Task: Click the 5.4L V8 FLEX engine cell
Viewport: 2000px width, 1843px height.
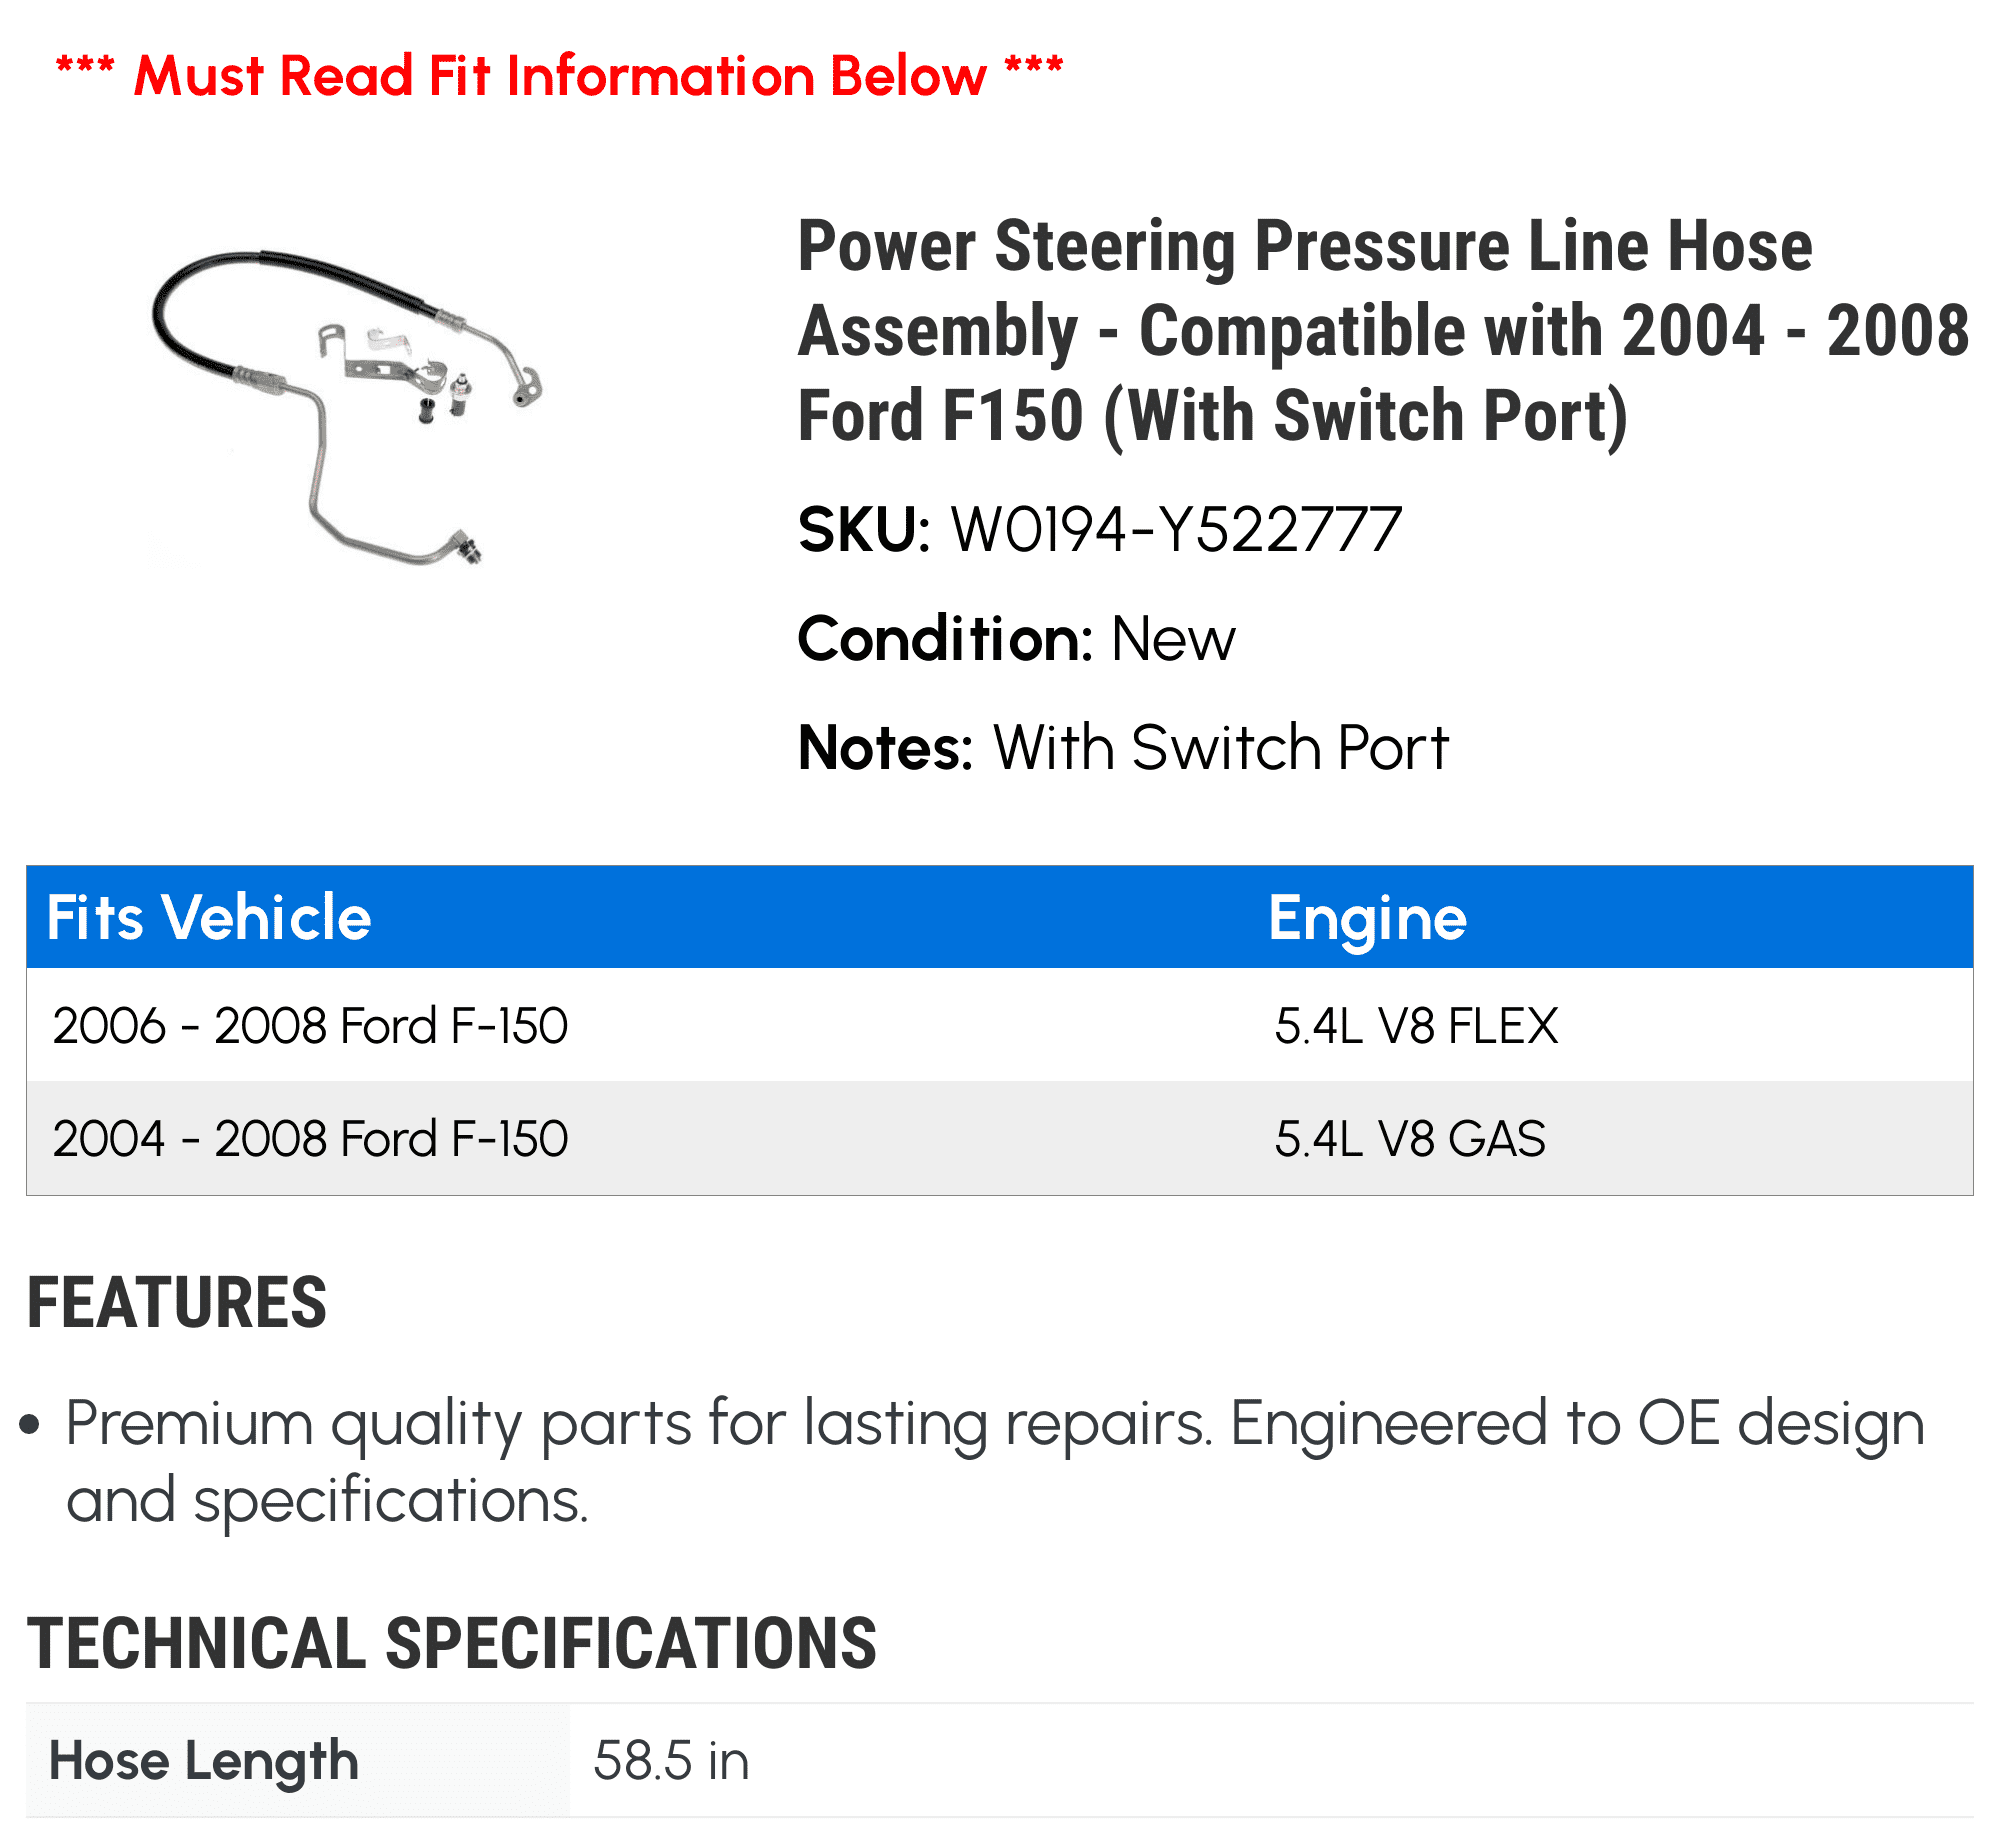Action: point(1416,1025)
